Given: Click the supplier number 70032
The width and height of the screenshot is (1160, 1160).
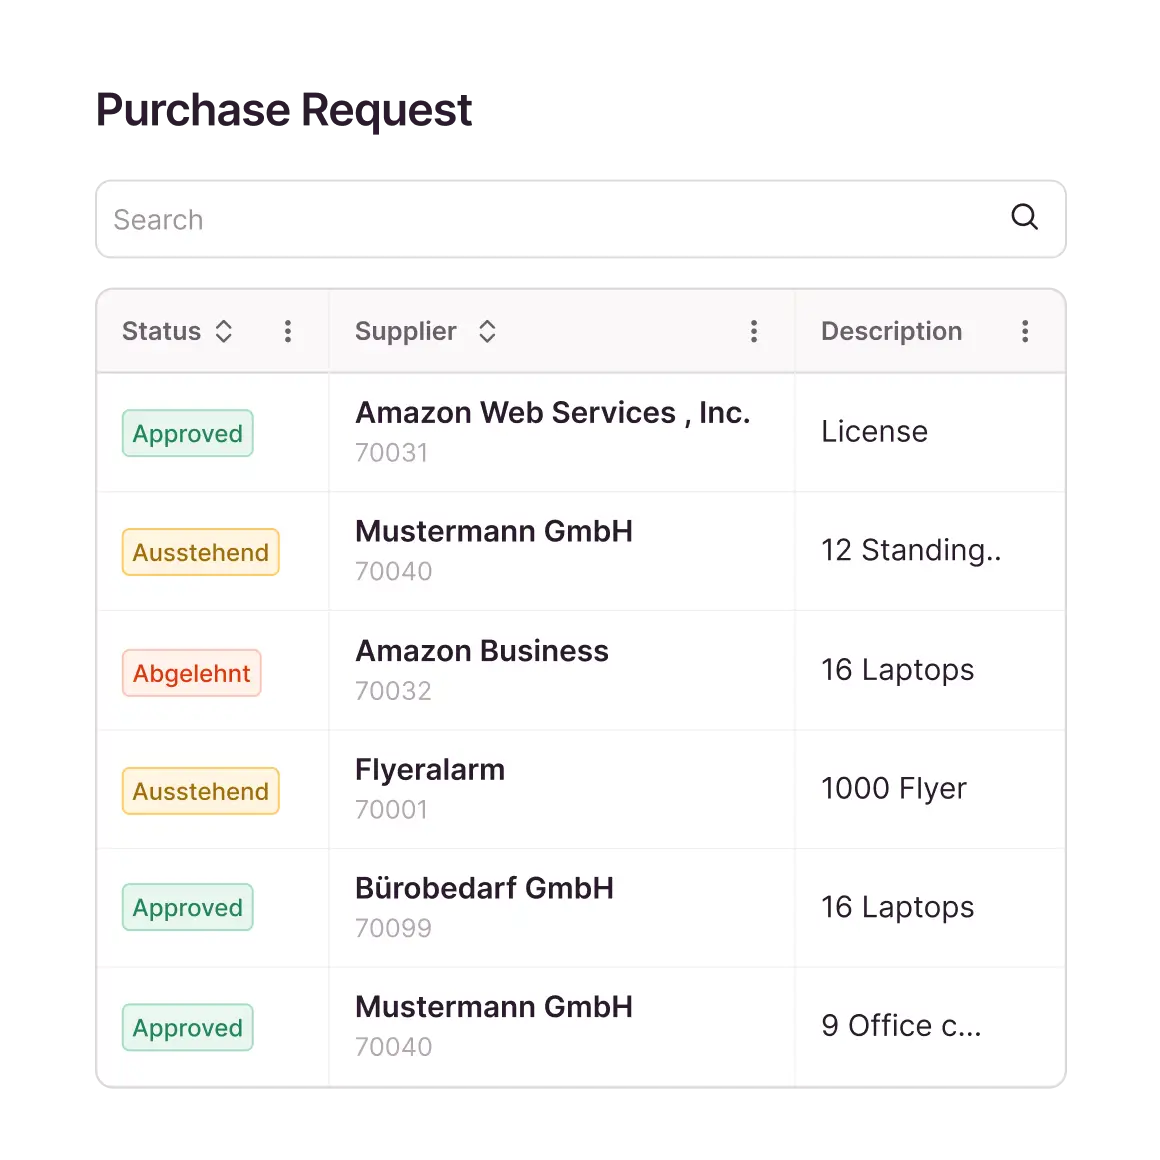Looking at the screenshot, I should 393,691.
